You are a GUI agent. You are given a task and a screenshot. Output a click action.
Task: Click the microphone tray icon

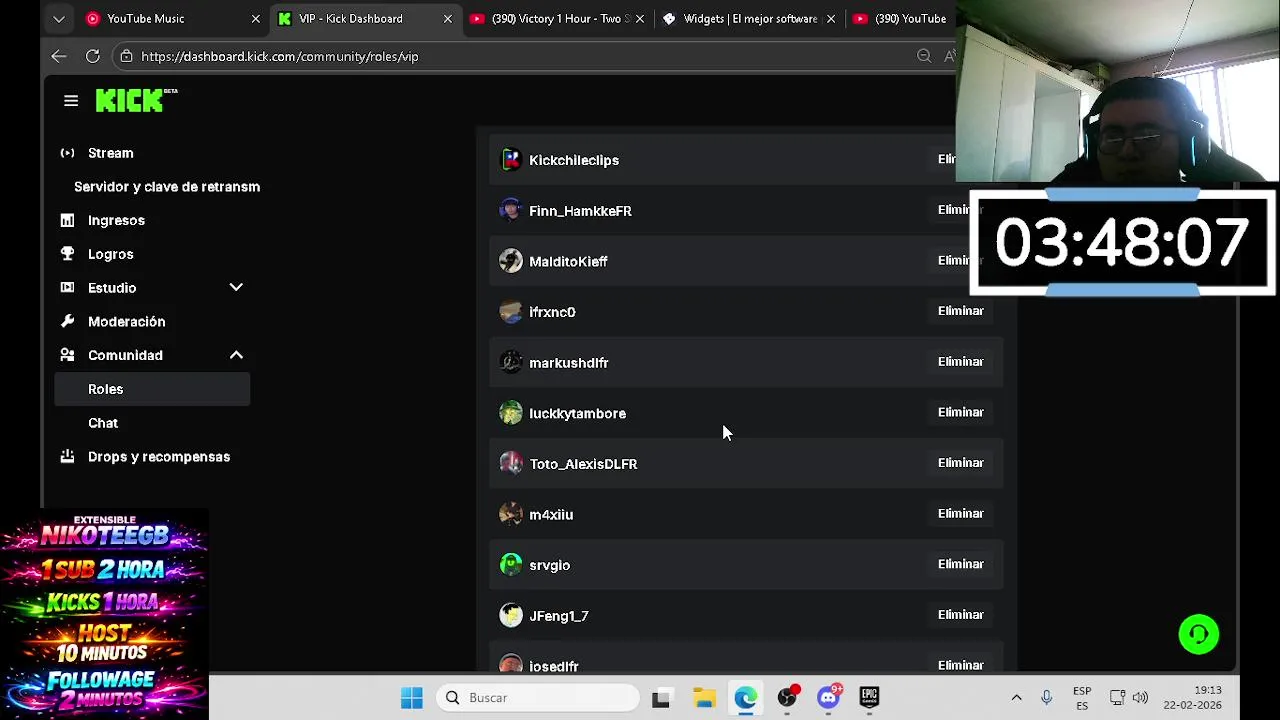1046,698
